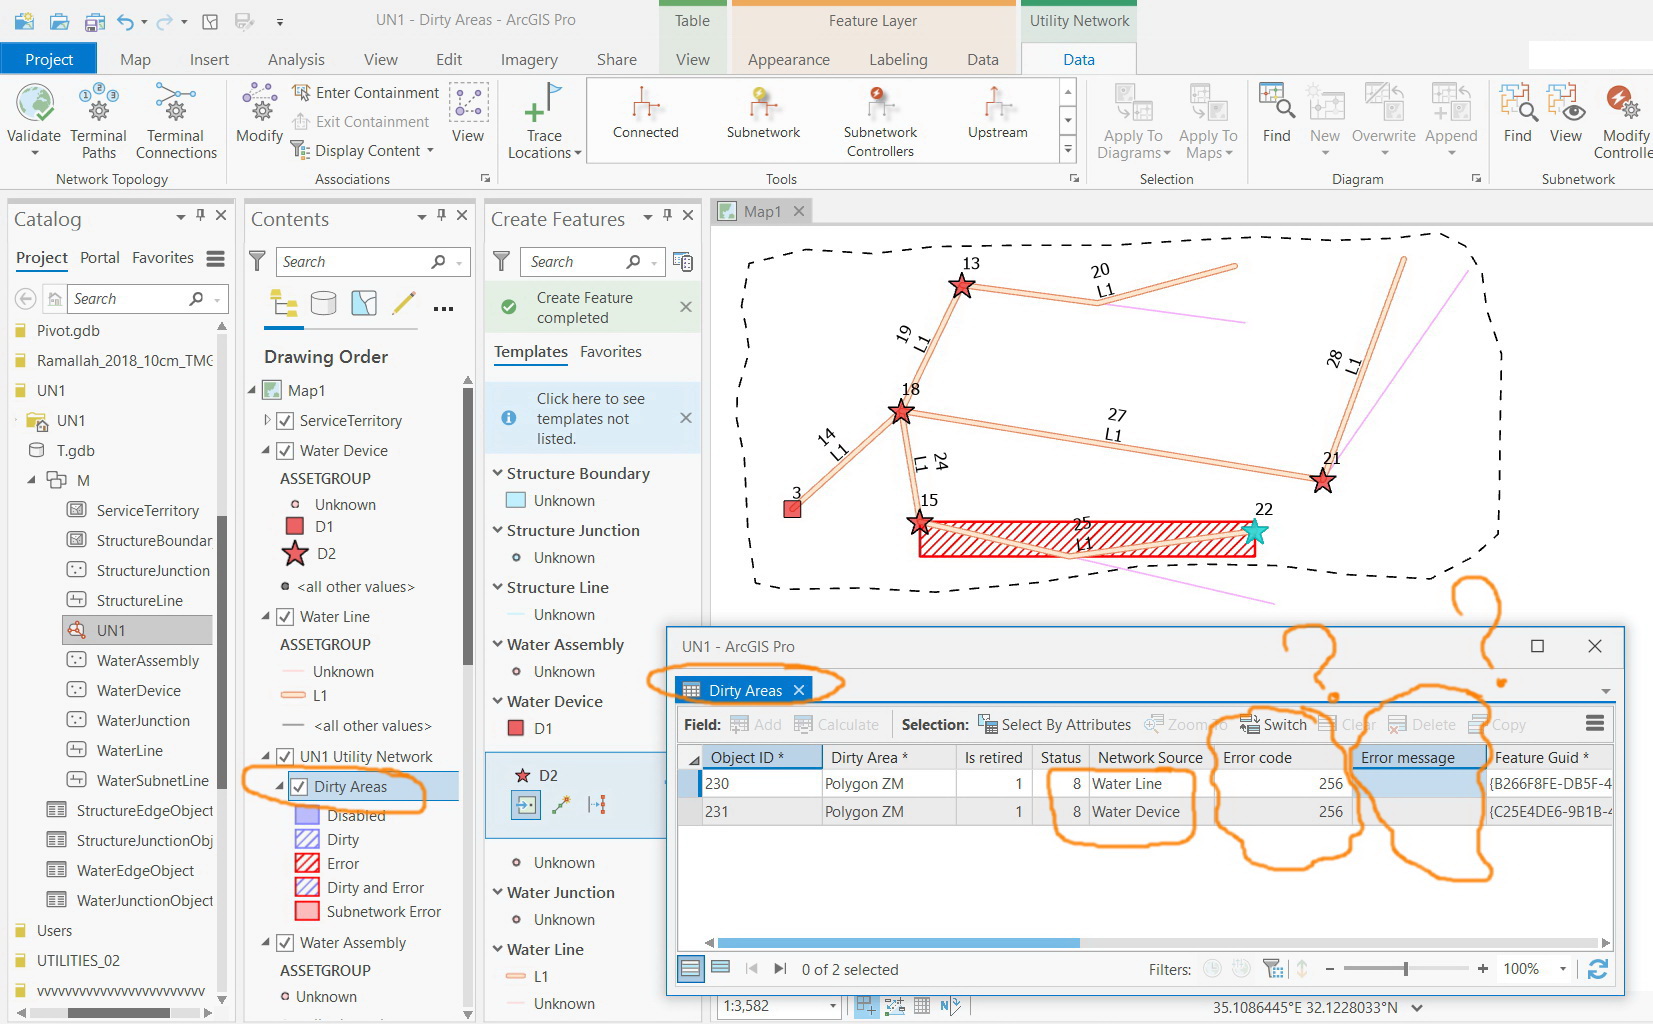Show selected records view button in table
Viewport: 1653px width, 1024px height.
coord(720,968)
